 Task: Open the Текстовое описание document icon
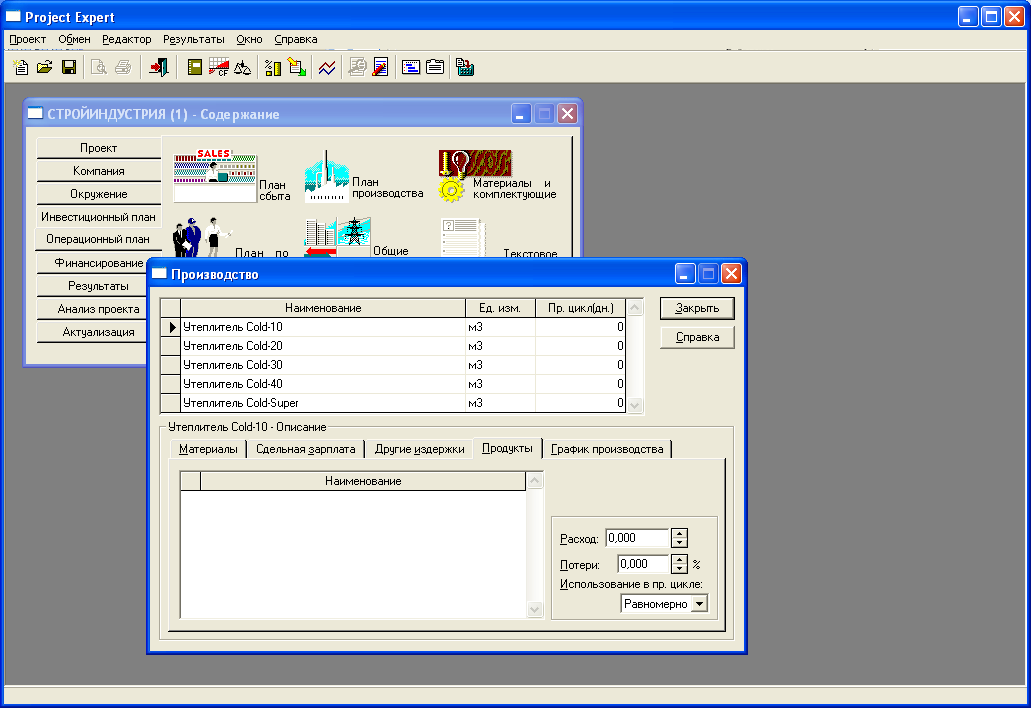tap(464, 237)
